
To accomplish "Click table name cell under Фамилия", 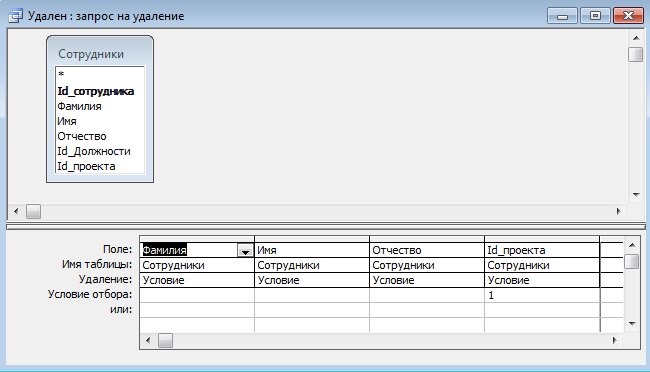I will pyautogui.click(x=197, y=265).
